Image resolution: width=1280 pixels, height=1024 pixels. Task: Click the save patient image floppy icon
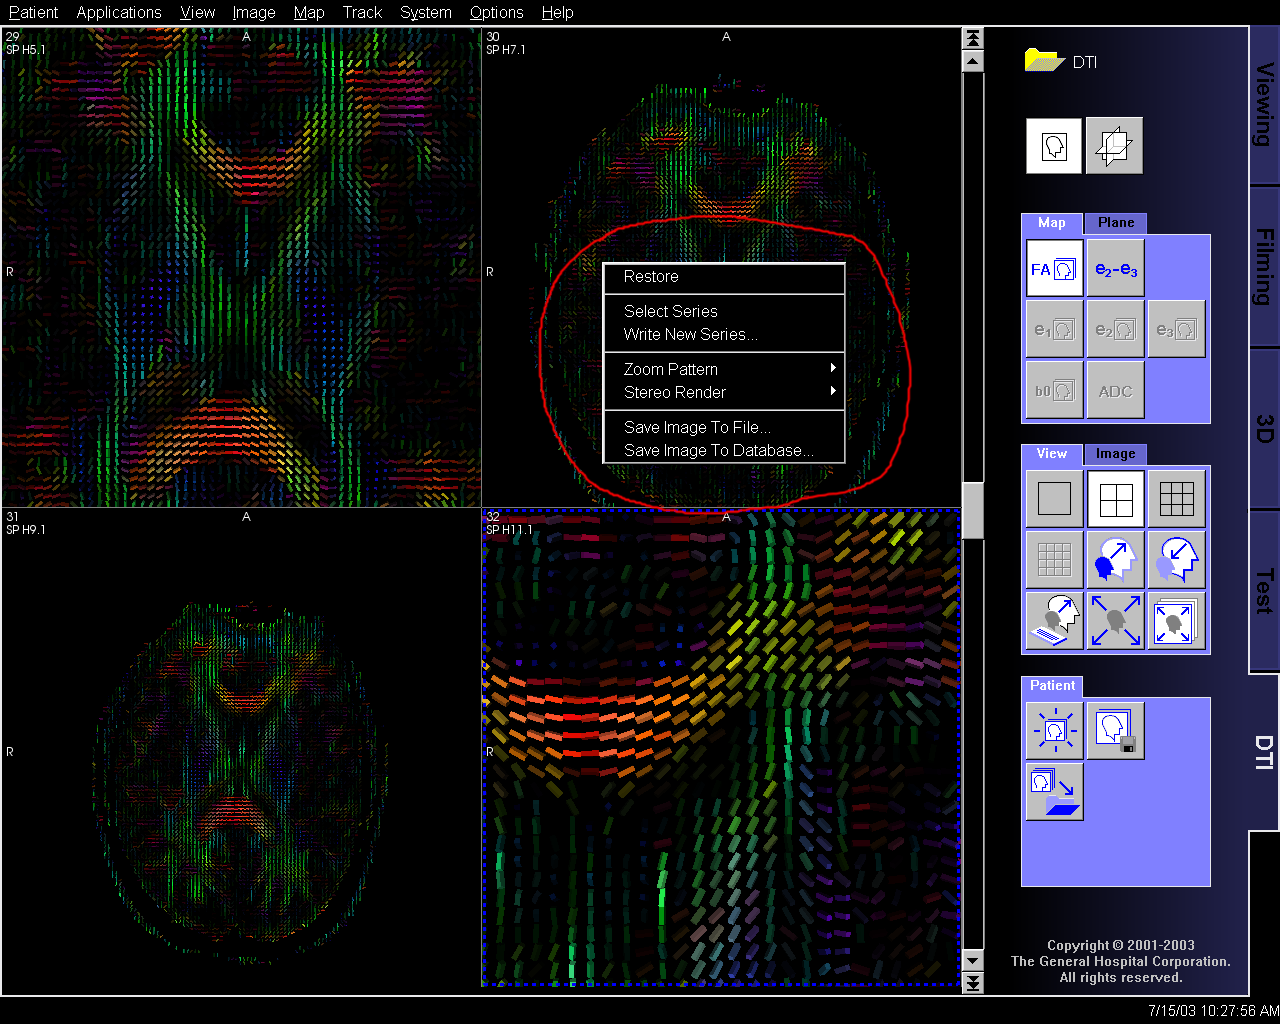[x=1115, y=731]
